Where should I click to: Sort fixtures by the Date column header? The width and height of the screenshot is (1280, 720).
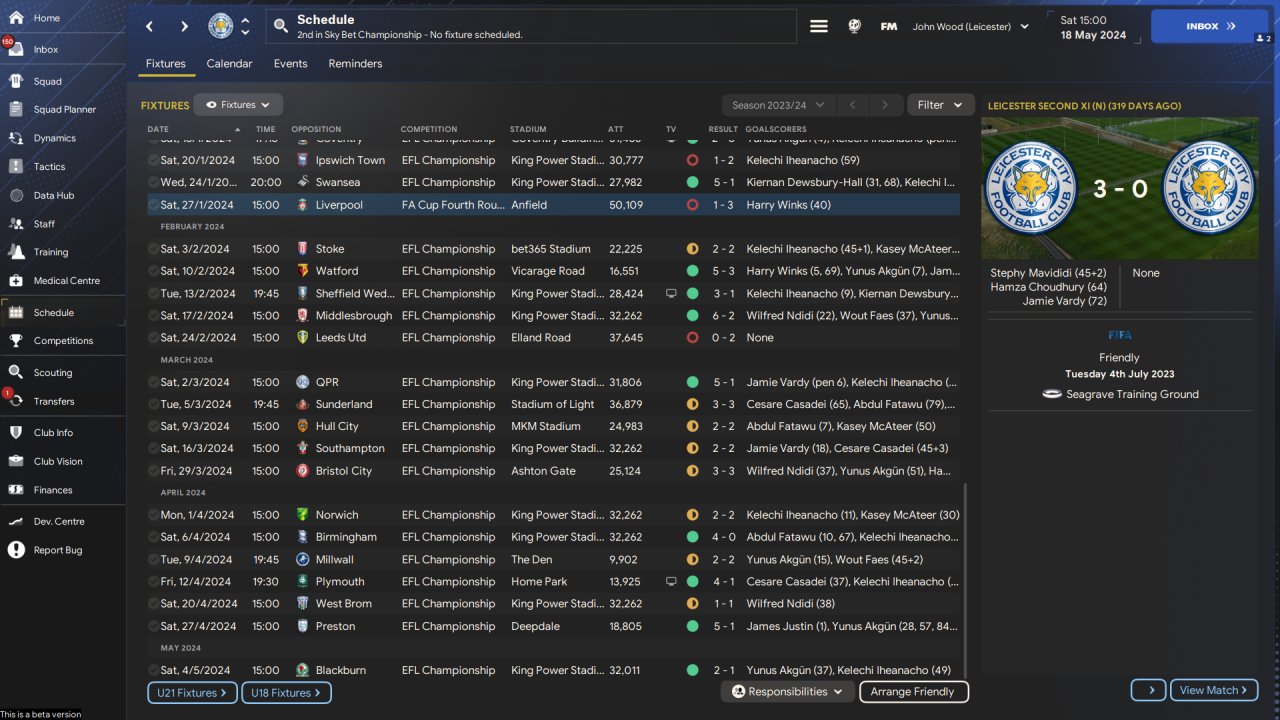(158, 129)
